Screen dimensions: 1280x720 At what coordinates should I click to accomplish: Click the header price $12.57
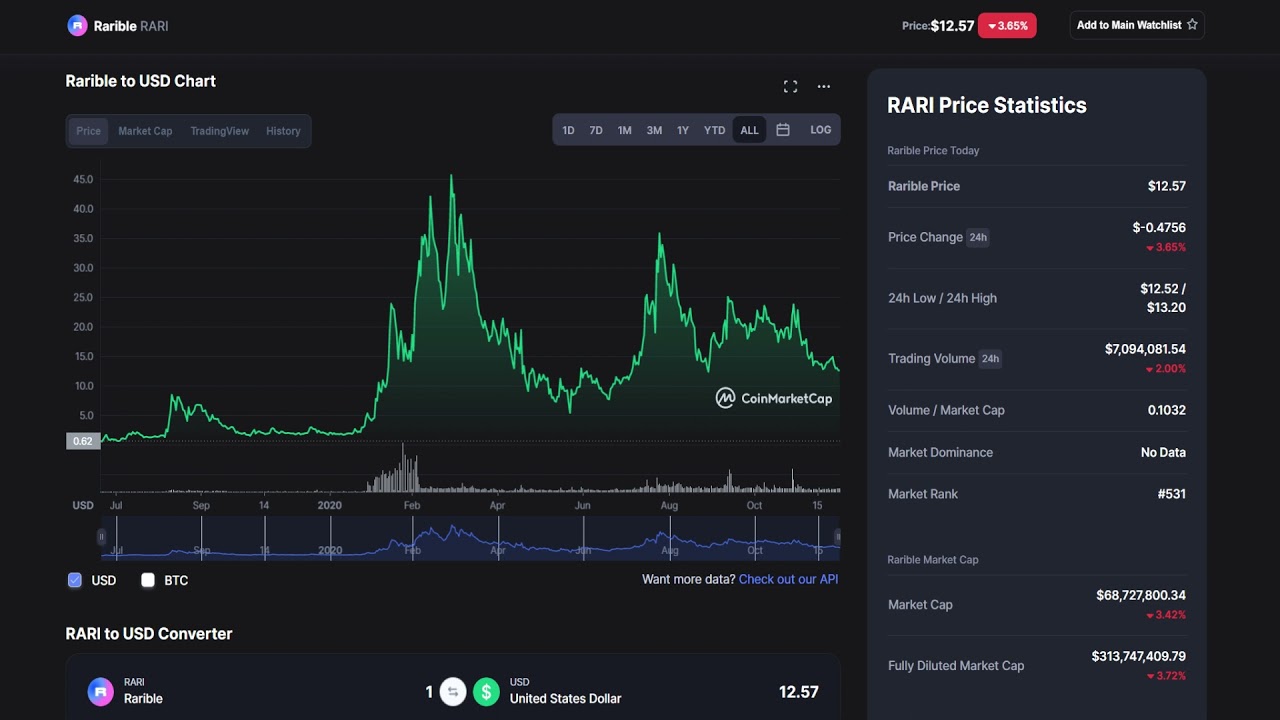pos(952,26)
